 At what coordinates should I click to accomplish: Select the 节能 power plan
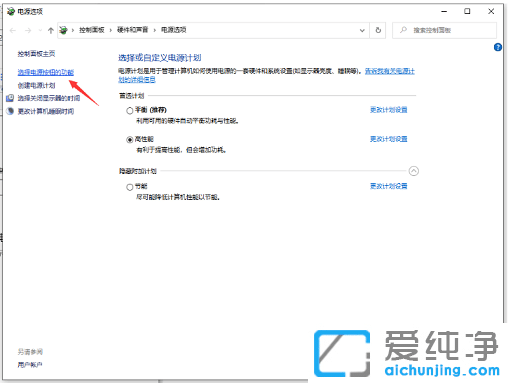130,187
